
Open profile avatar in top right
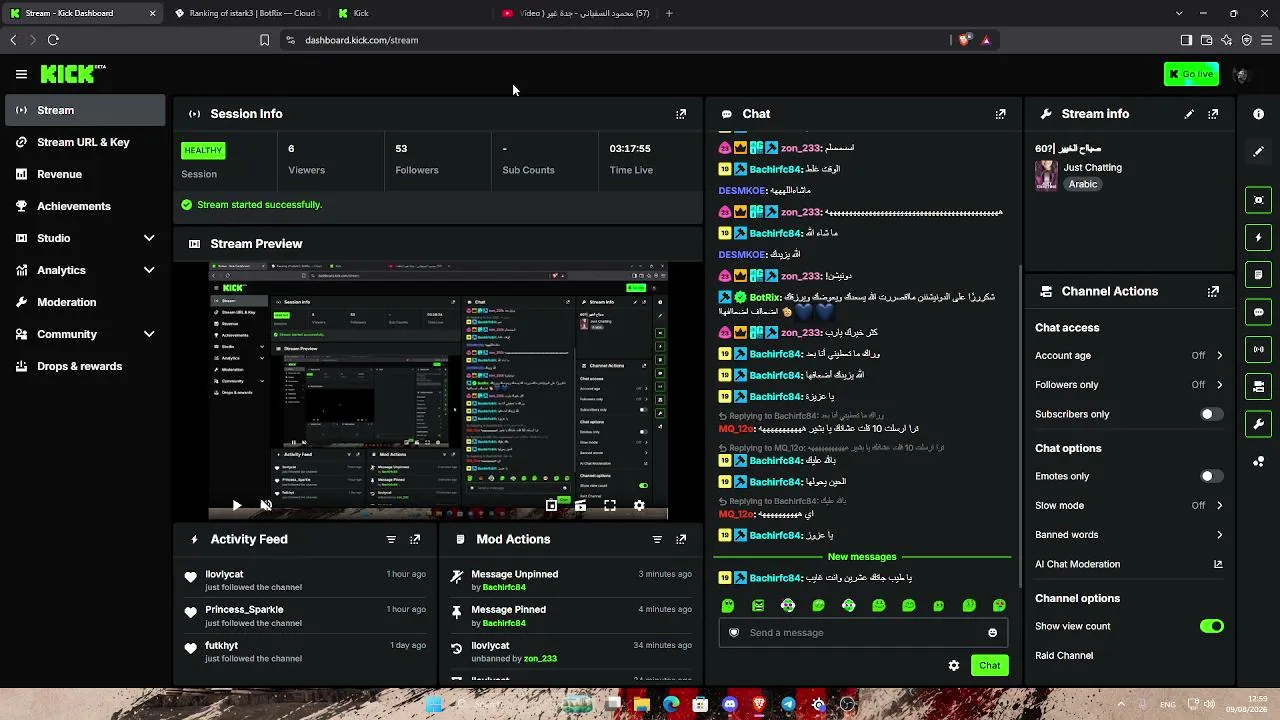[1242, 74]
